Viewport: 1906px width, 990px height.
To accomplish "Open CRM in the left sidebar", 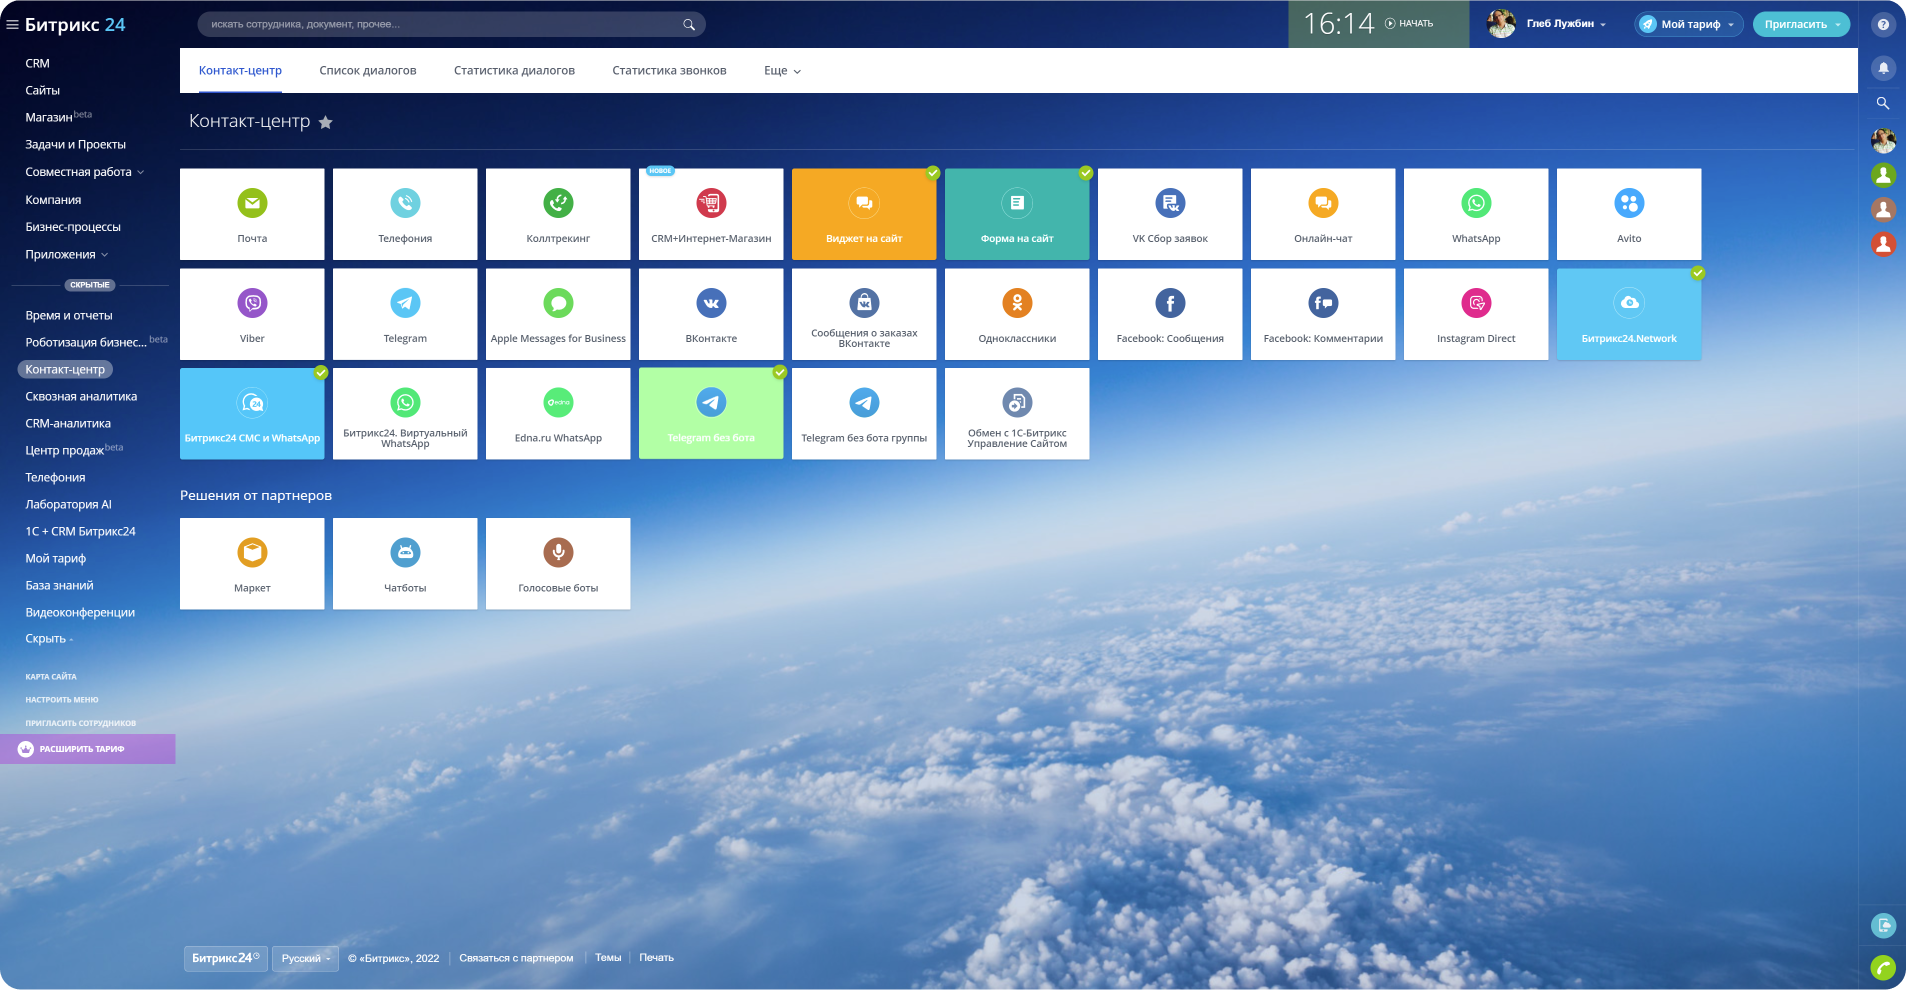I will pyautogui.click(x=37, y=63).
